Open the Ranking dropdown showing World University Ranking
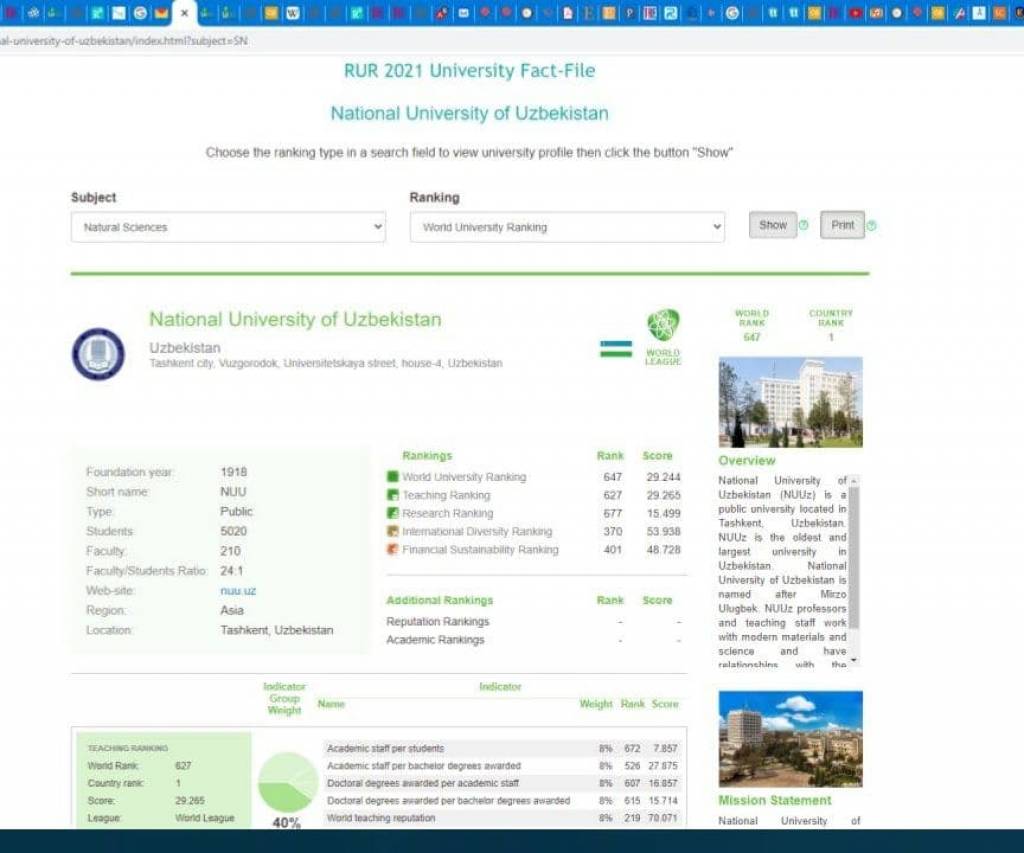 [567, 227]
